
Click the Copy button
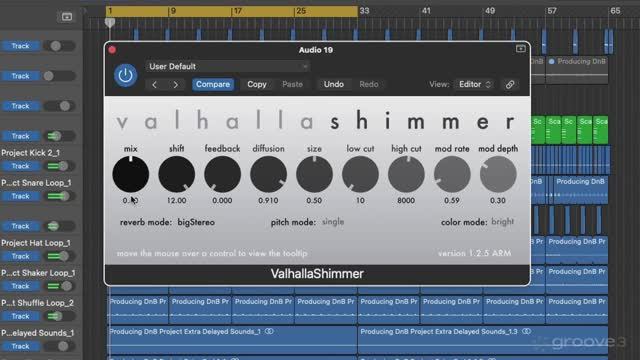tap(257, 84)
